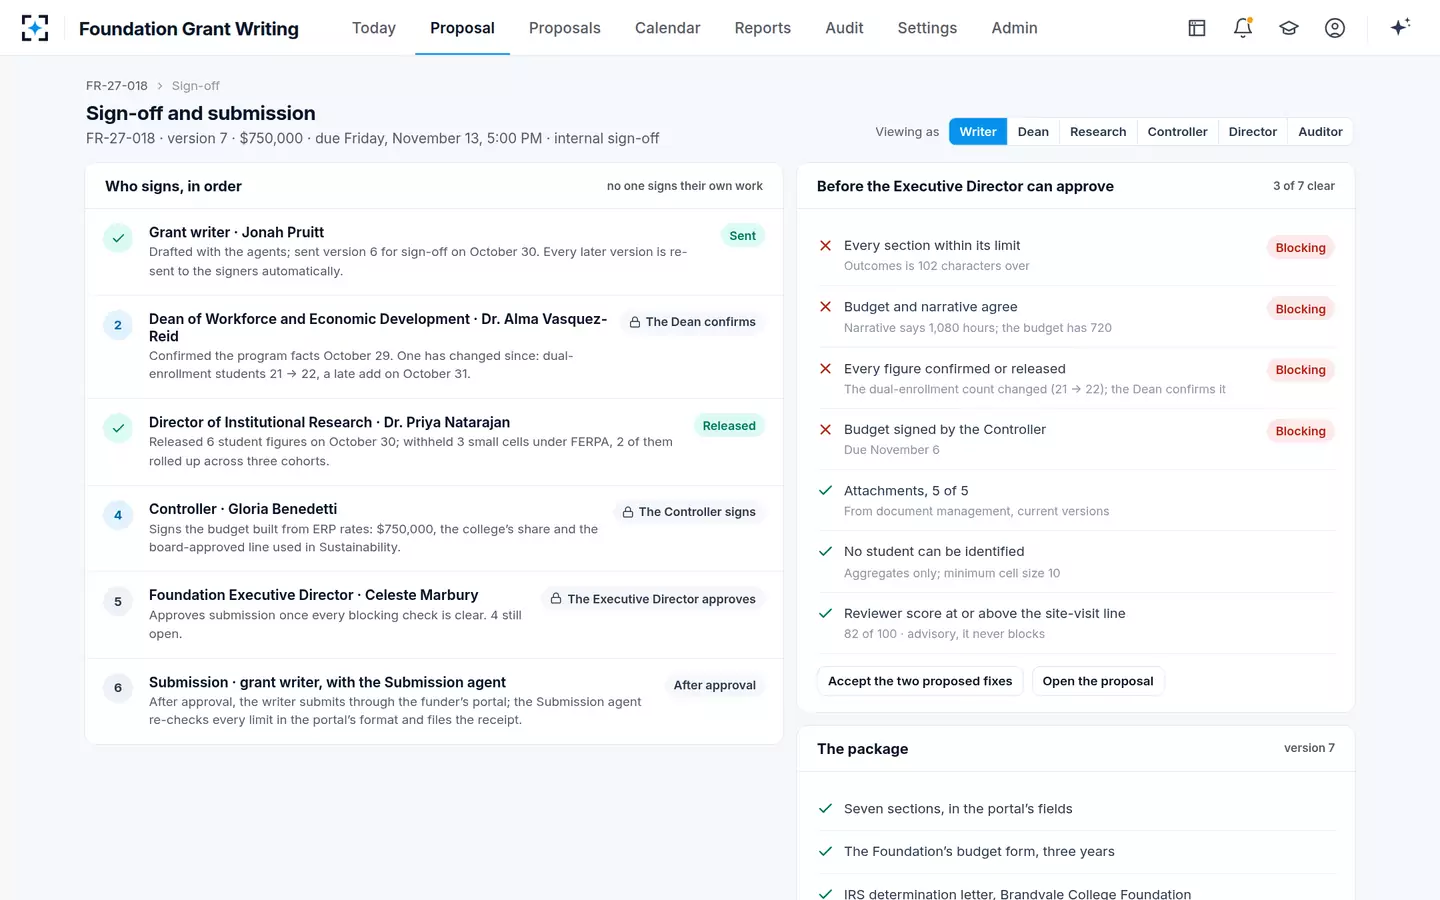The image size is (1440, 900).
Task: Click the Foundation Grant Writing logo icon
Action: point(35,28)
